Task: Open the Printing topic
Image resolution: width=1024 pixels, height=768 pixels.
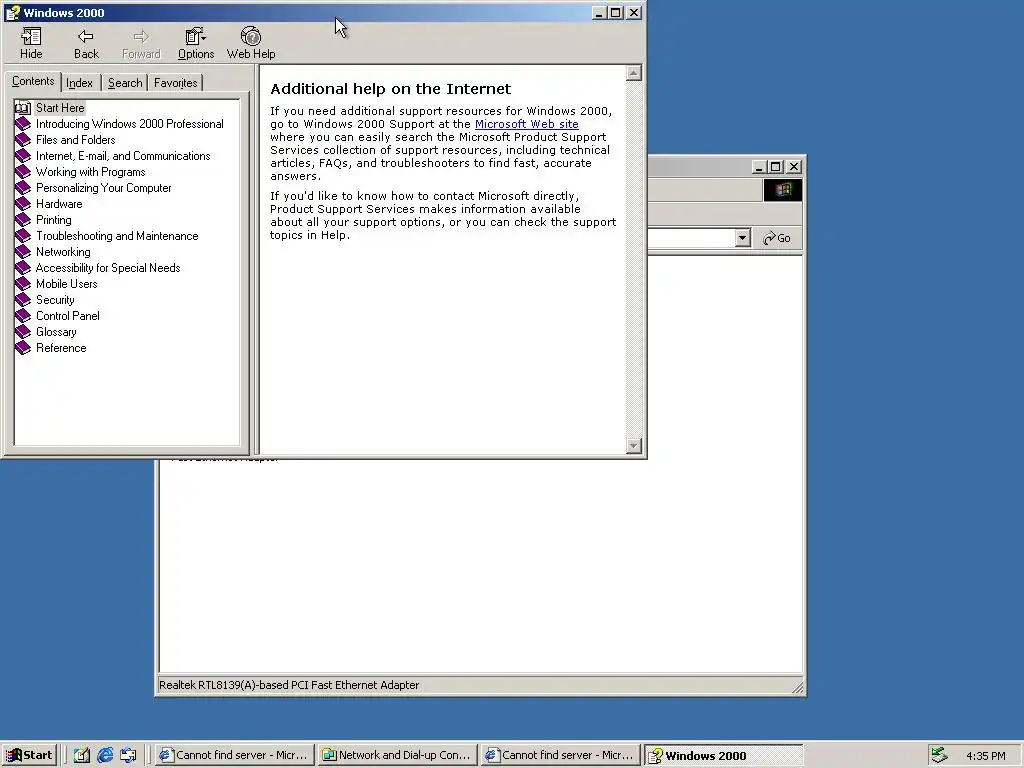Action: click(54, 219)
